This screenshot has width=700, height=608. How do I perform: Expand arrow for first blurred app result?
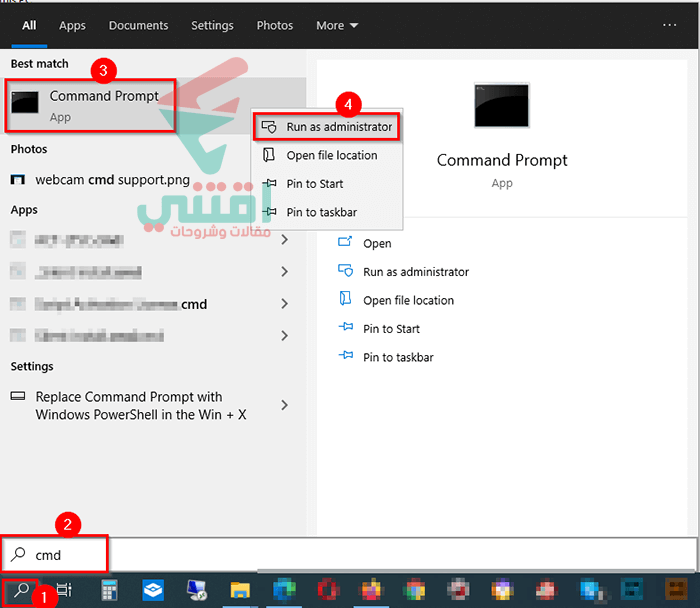pos(284,240)
